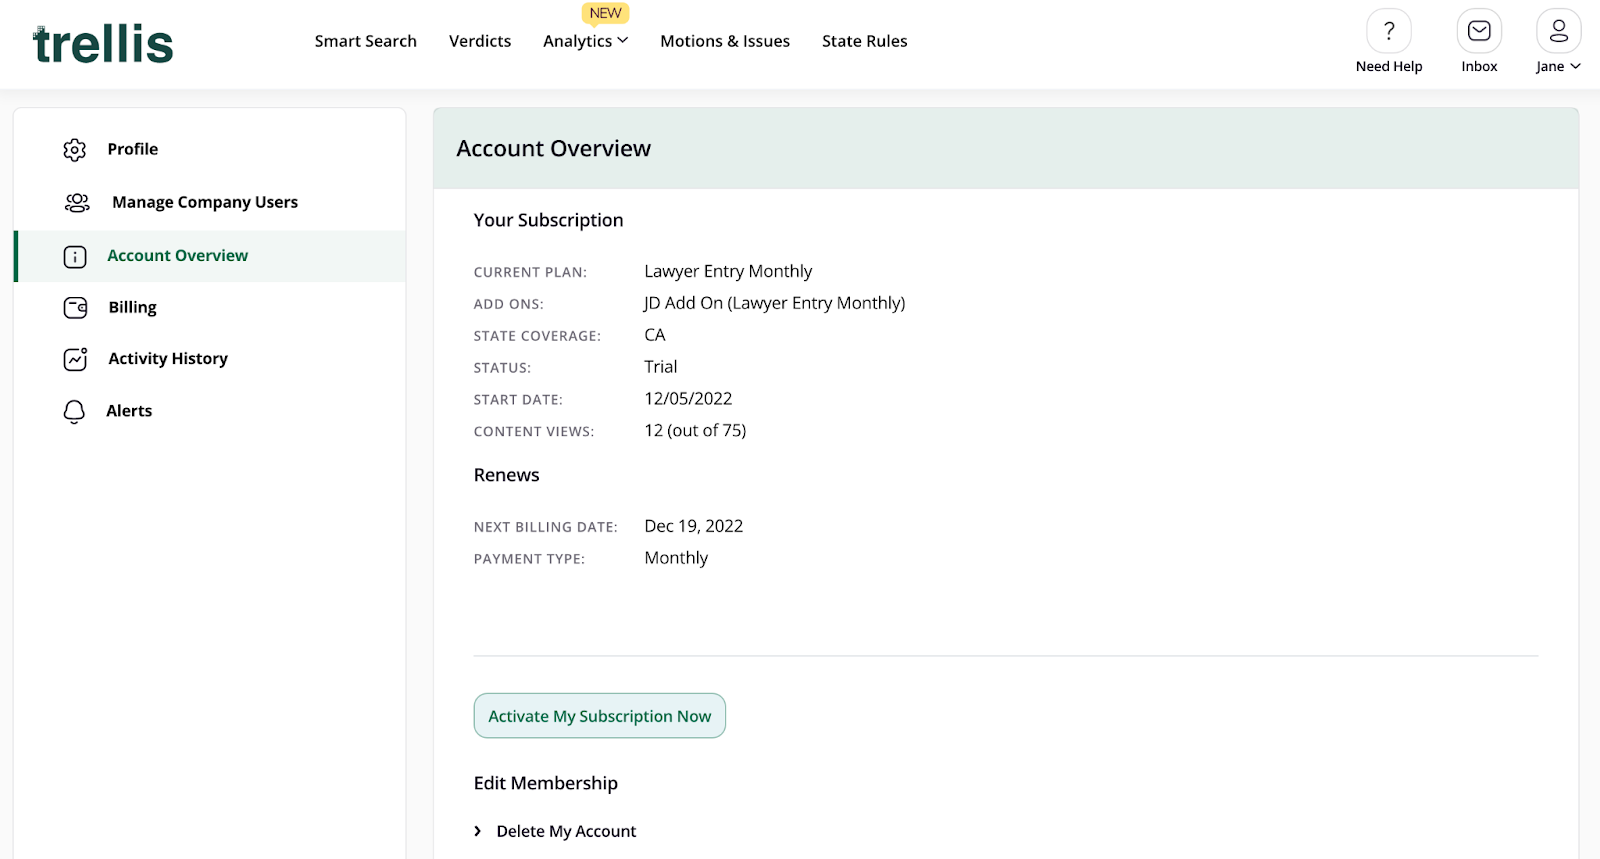Click the Alerts bell icon

click(74, 412)
